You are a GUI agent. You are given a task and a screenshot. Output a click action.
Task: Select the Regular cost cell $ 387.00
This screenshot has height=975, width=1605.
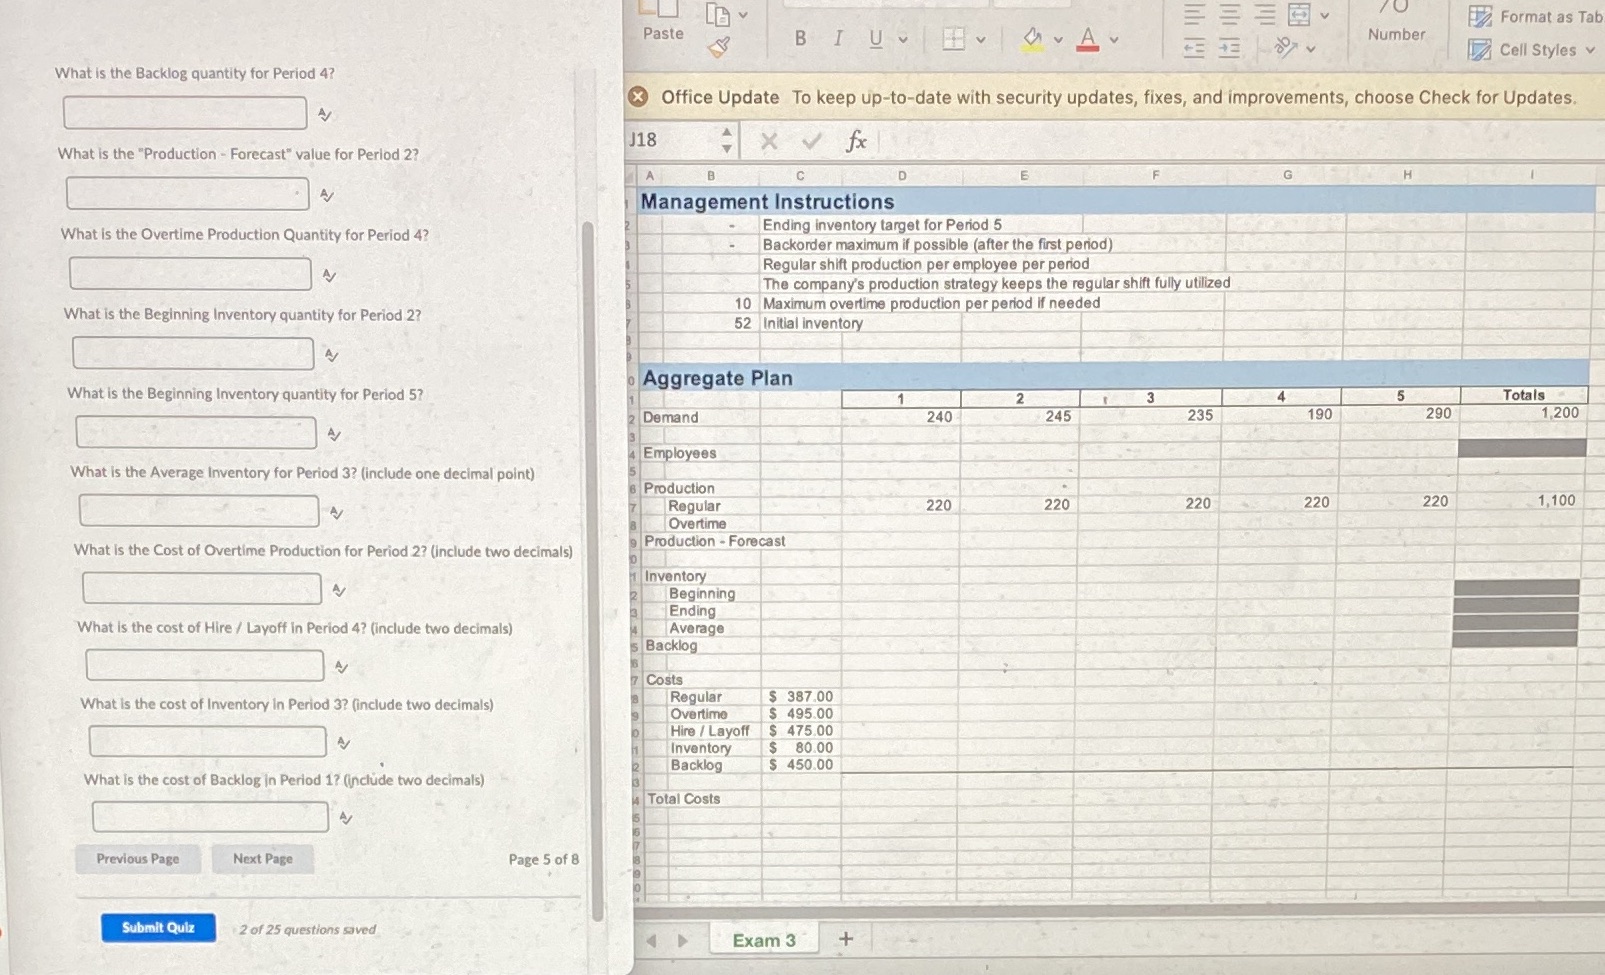[x=801, y=696]
